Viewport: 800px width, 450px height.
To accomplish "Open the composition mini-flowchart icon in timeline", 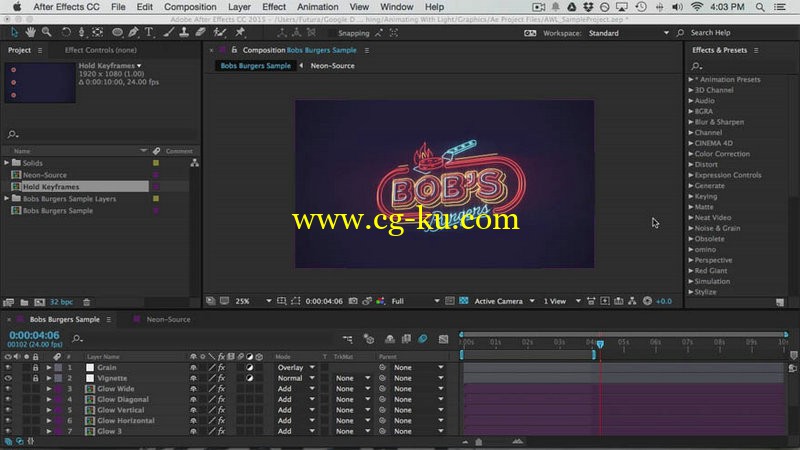I will (x=347, y=339).
